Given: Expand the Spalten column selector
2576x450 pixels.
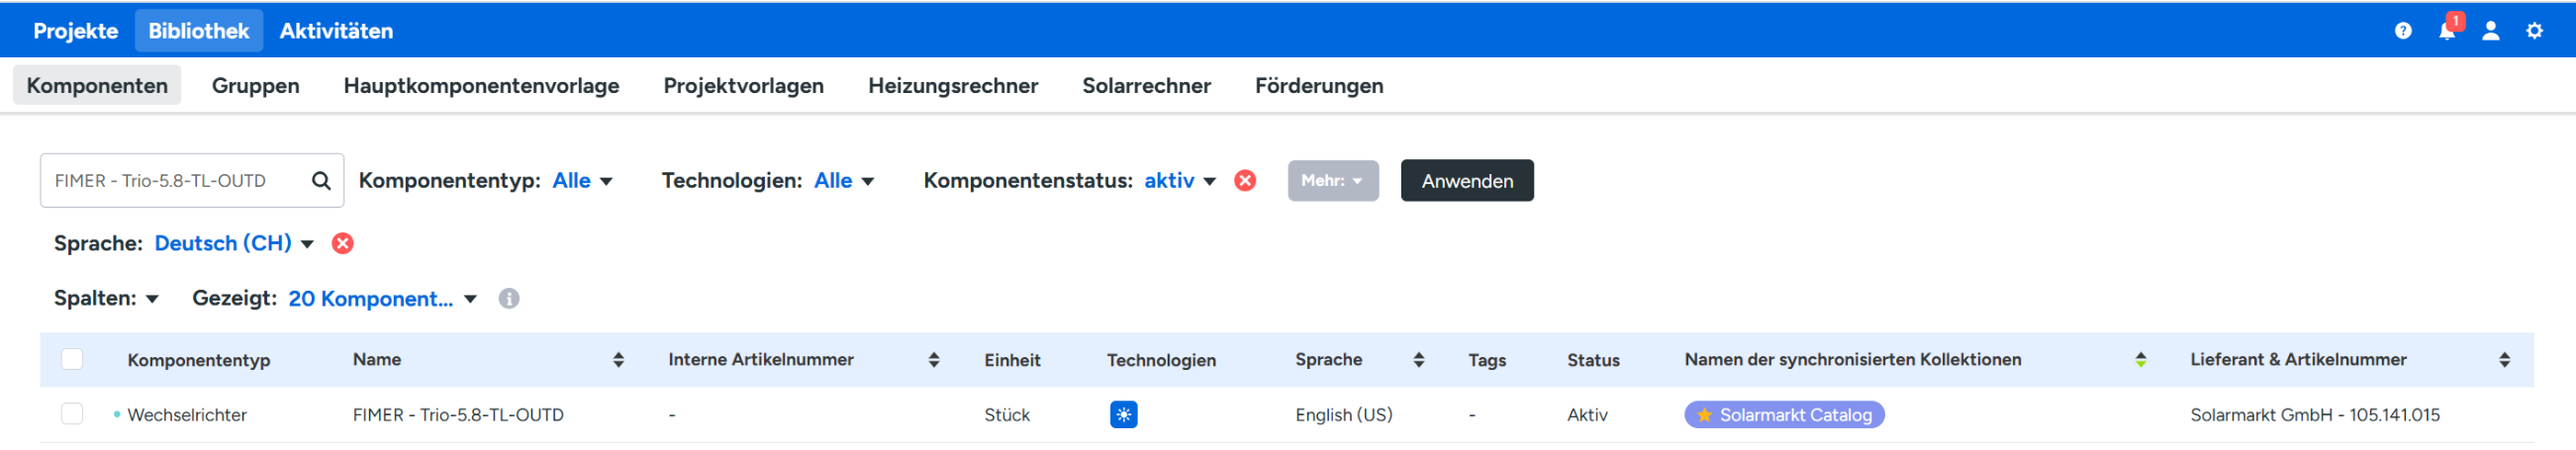Looking at the screenshot, I should tap(106, 299).
